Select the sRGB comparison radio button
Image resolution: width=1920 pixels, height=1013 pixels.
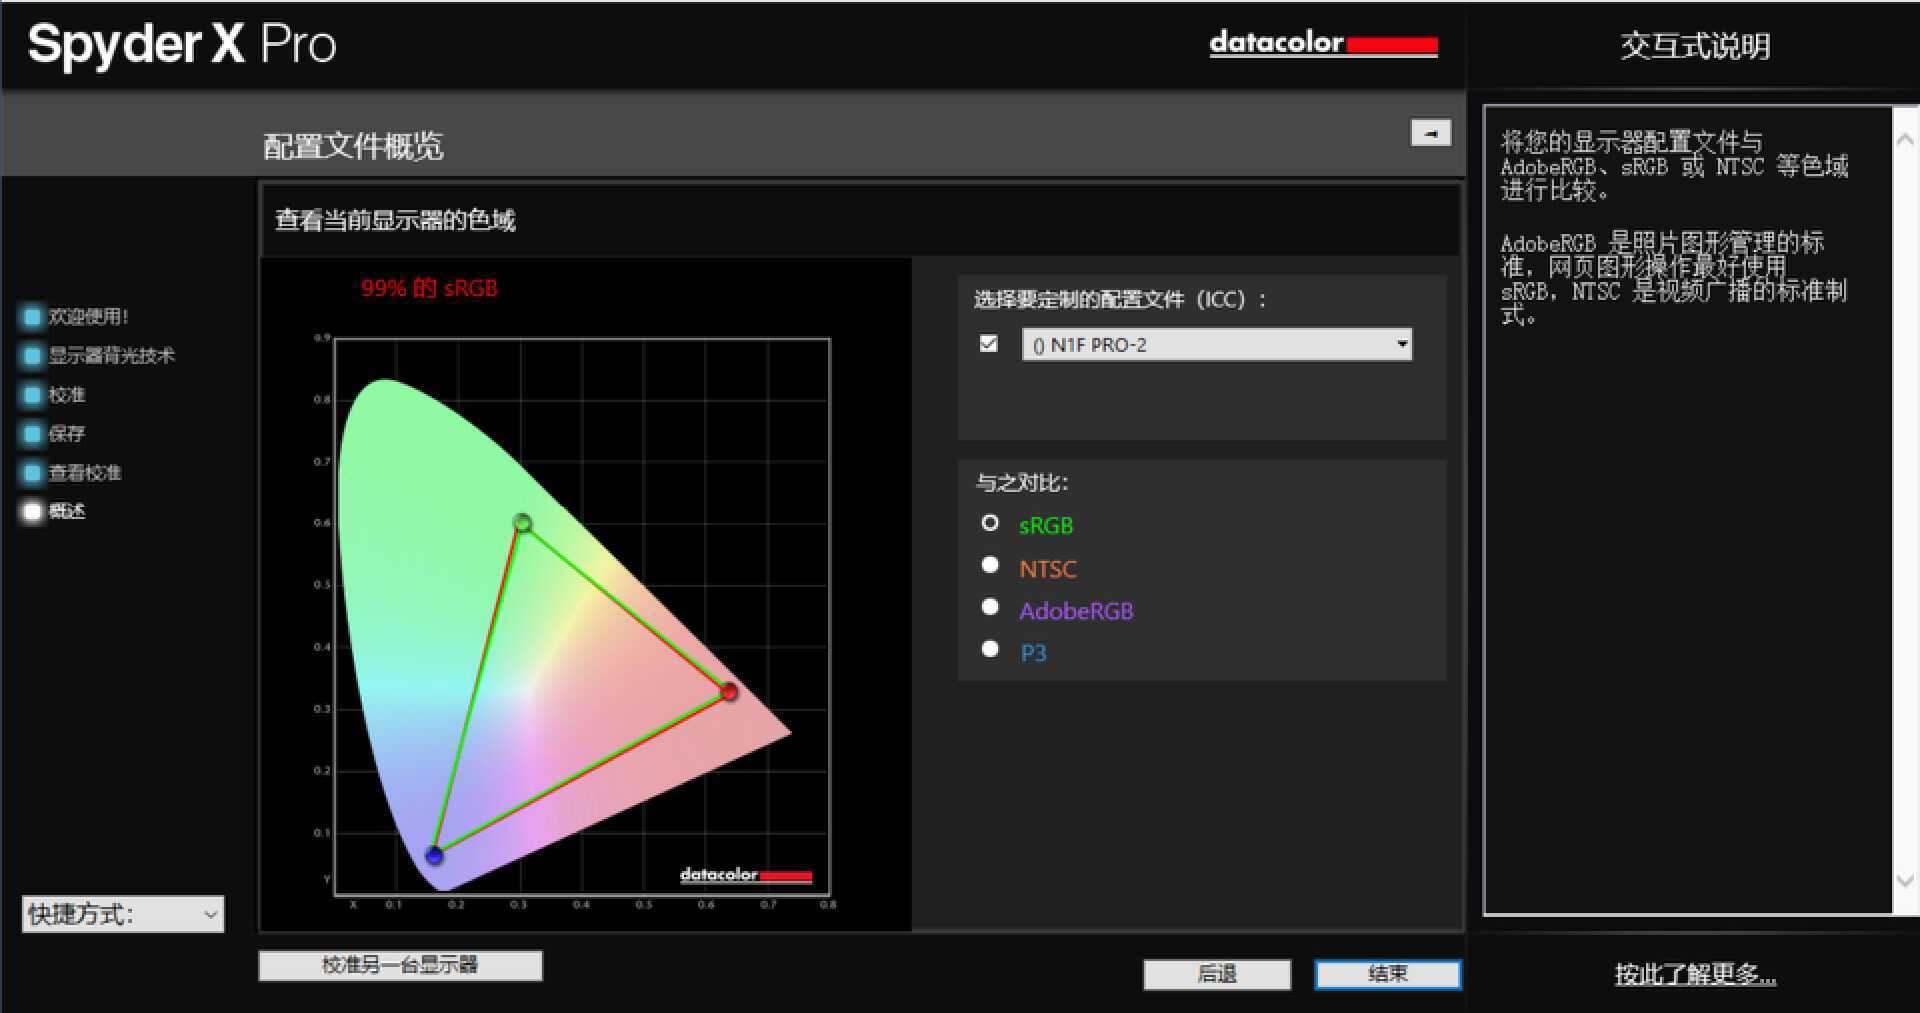[990, 523]
